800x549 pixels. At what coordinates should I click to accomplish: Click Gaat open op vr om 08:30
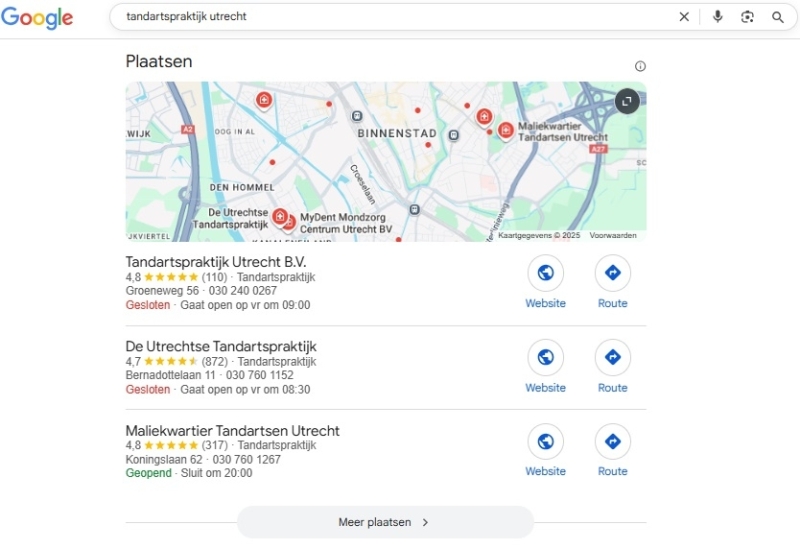tap(245, 389)
